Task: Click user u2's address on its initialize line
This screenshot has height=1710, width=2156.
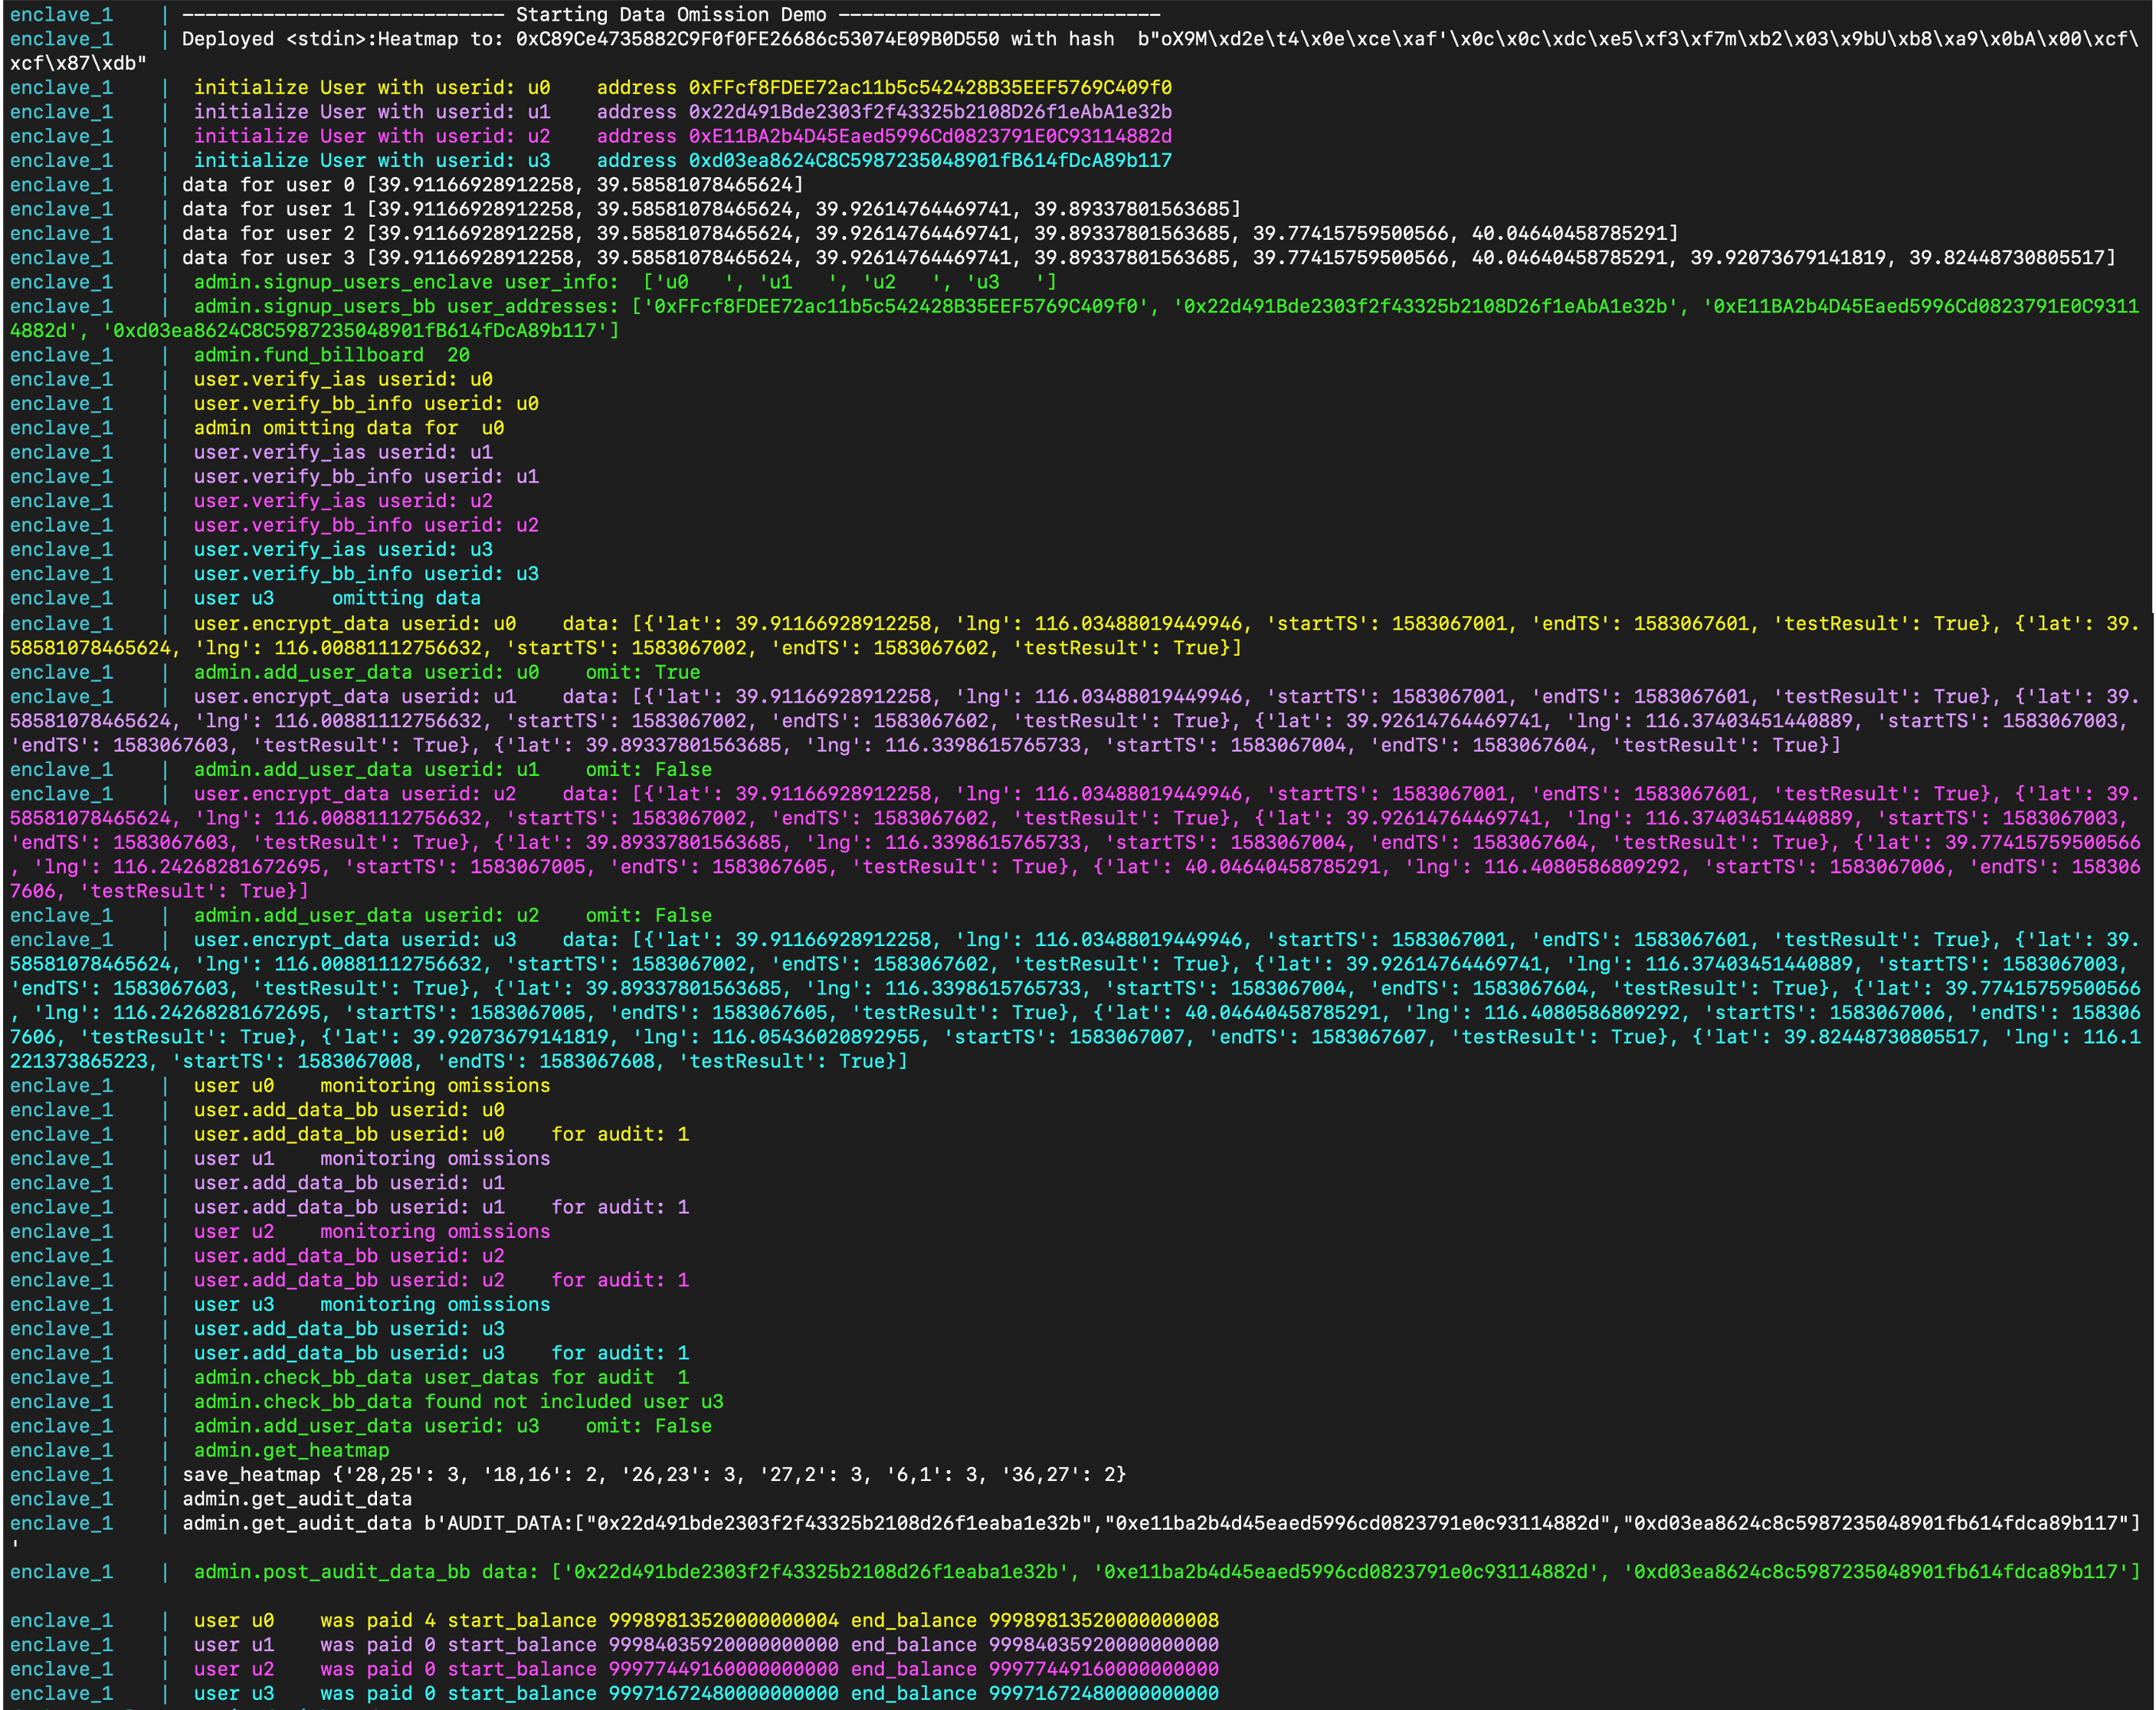Action: click(x=930, y=136)
